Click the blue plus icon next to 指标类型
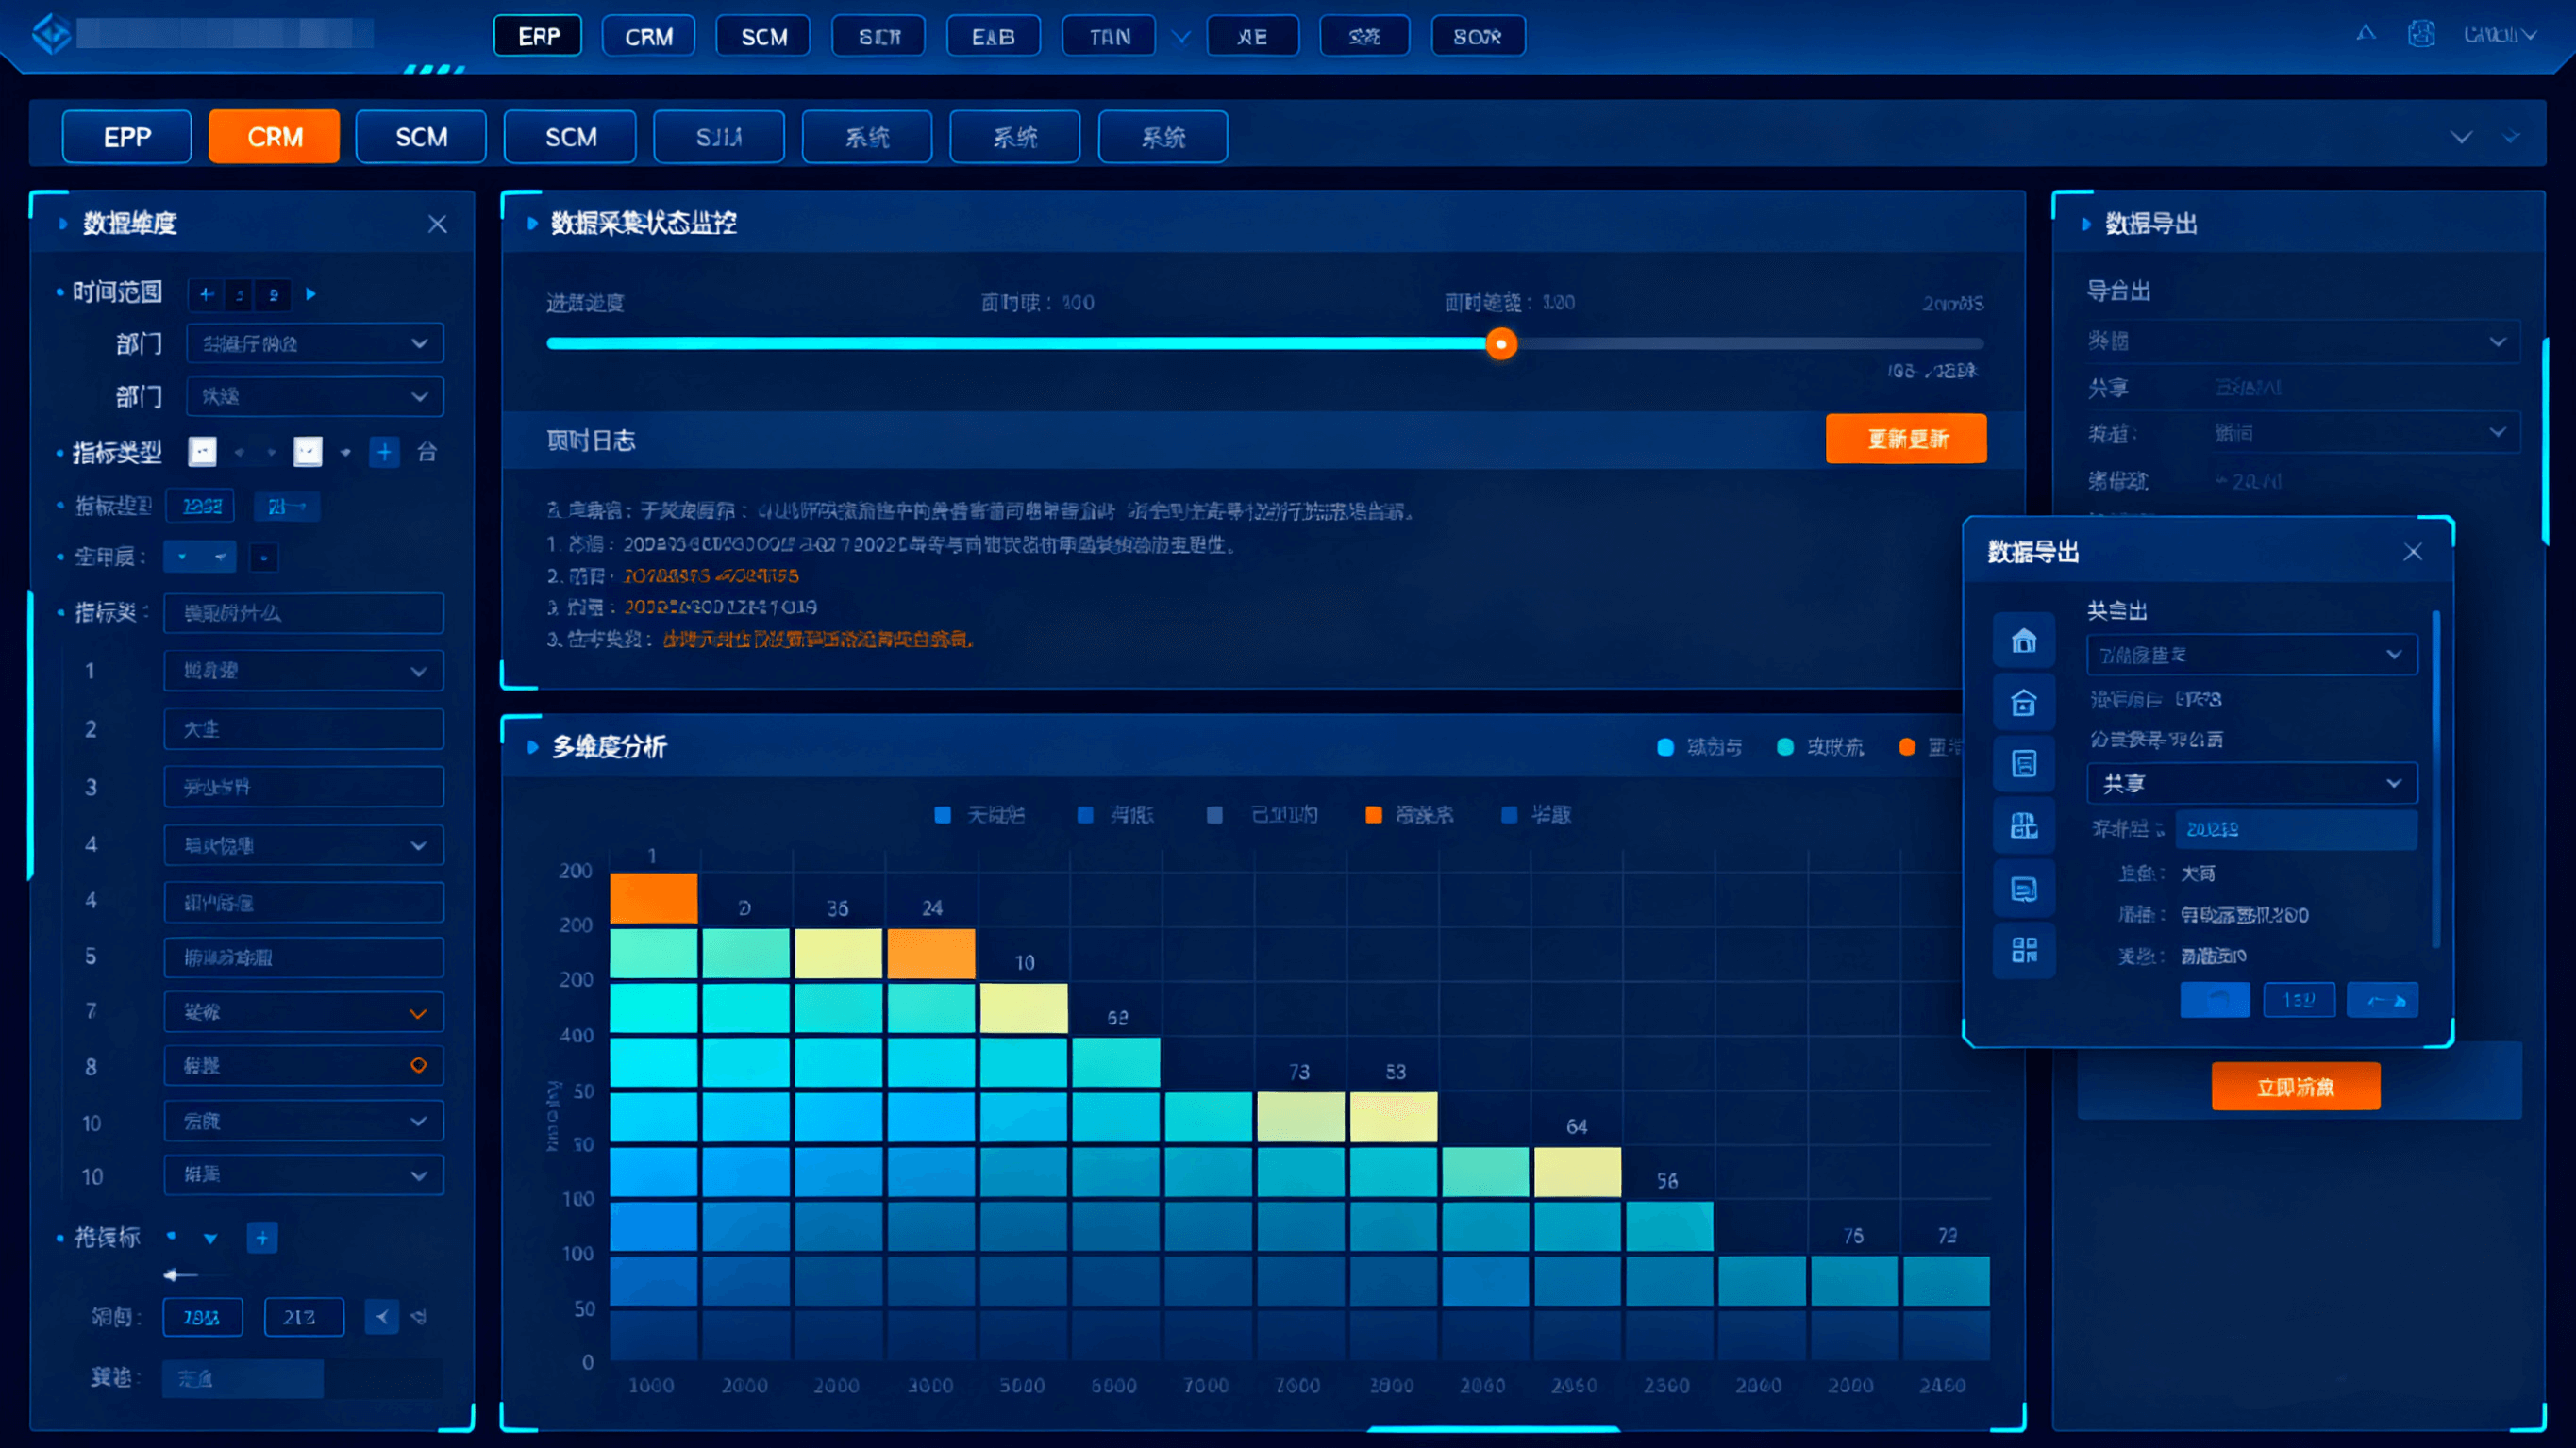 (x=384, y=452)
